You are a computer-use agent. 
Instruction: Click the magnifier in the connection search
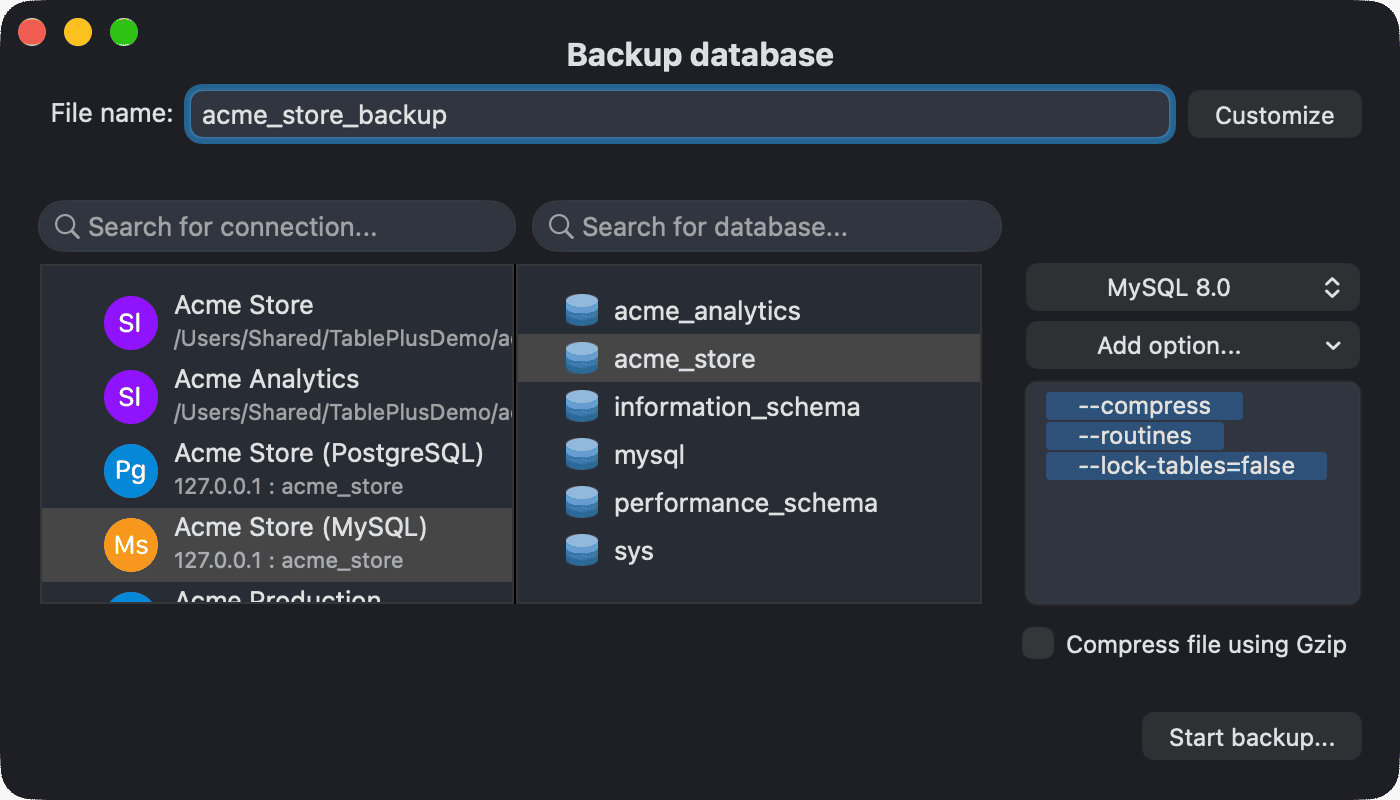click(x=67, y=227)
